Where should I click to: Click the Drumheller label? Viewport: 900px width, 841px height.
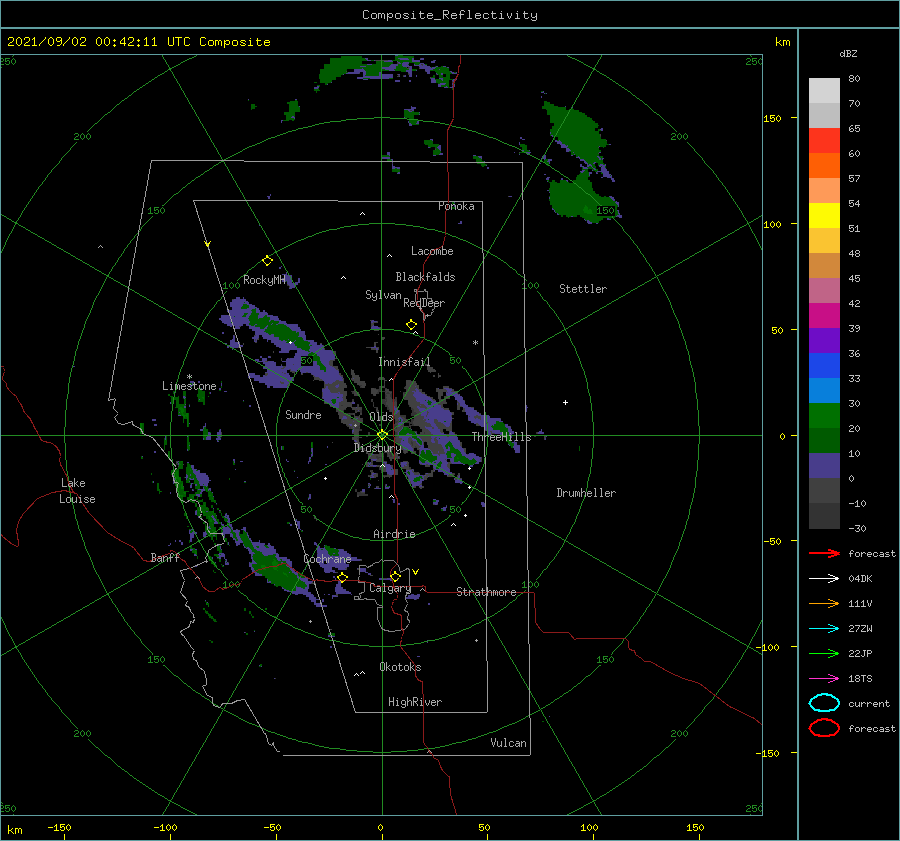pyautogui.click(x=586, y=493)
